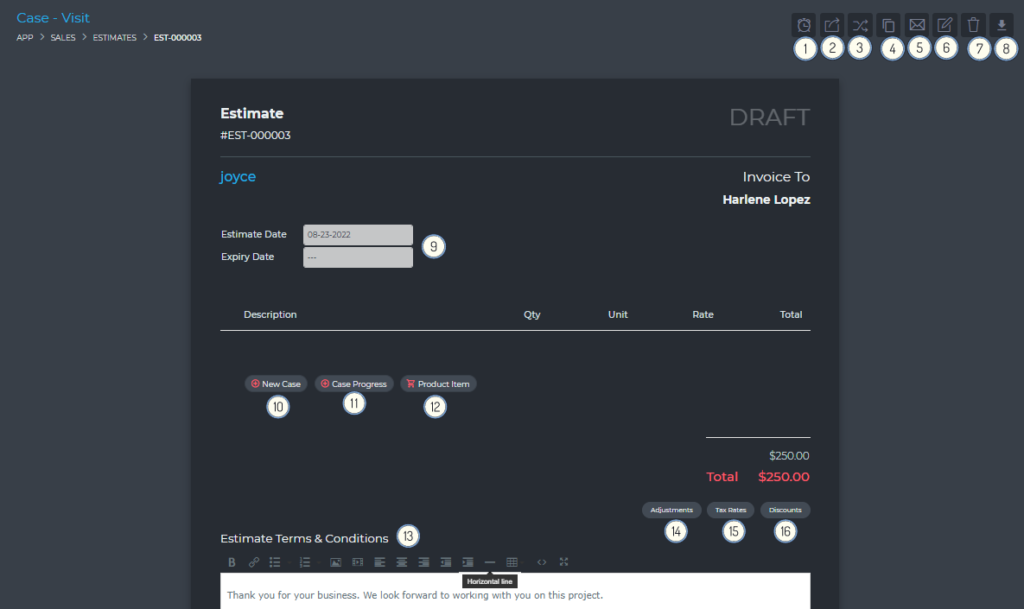Expand the bulleted list style dropdown arrow

(x=289, y=562)
